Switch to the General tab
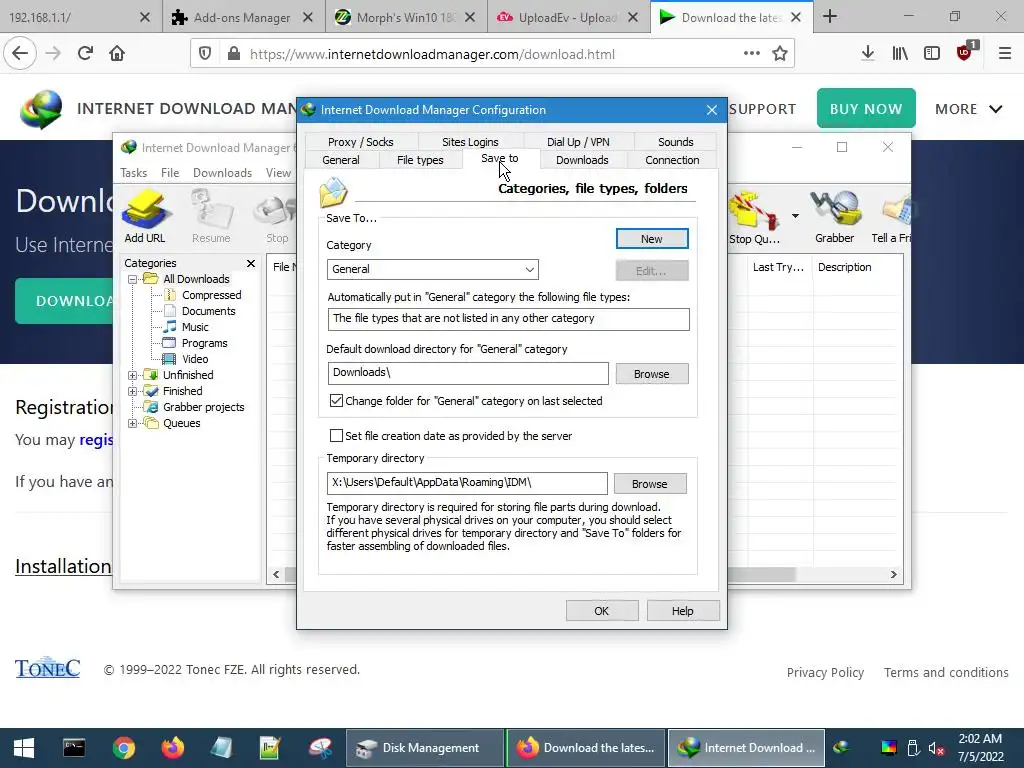 click(x=341, y=160)
